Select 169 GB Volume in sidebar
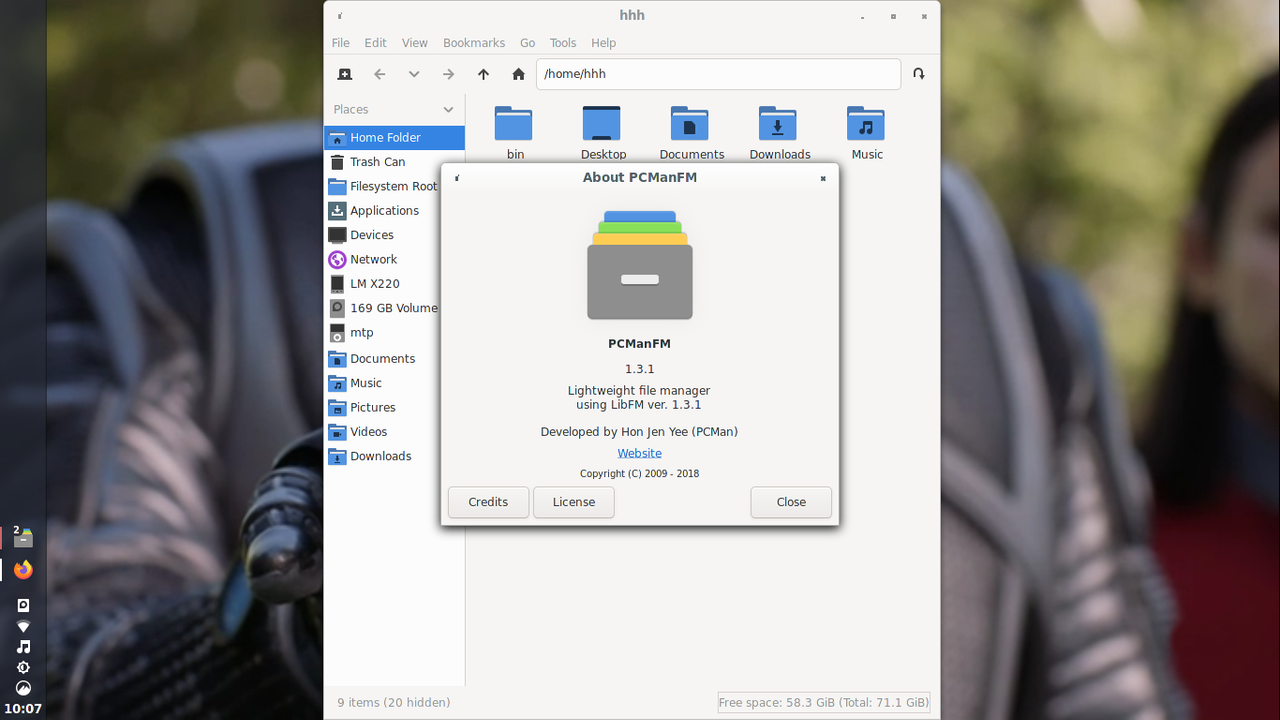Viewport: 1280px width, 720px height. 394,308
